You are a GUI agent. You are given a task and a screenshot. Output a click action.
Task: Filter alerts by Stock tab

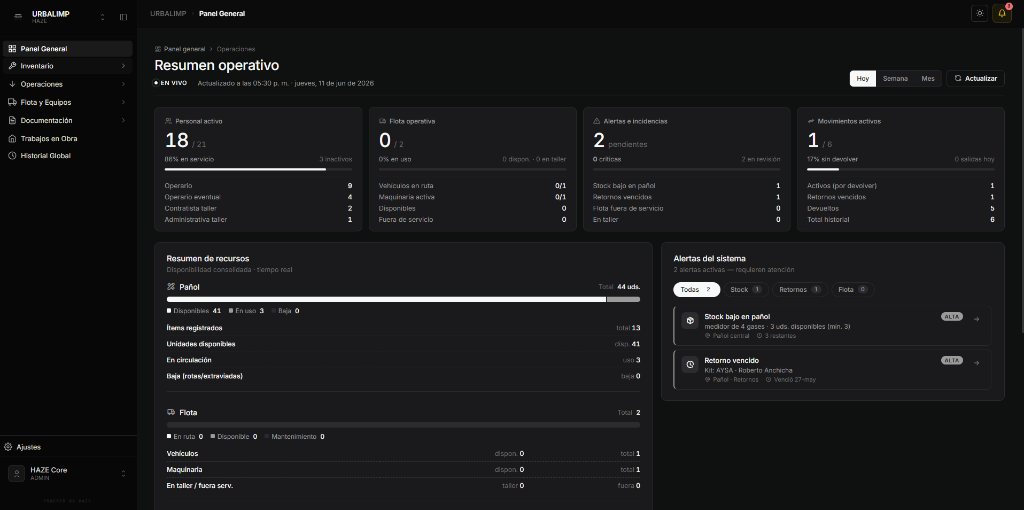(746, 289)
